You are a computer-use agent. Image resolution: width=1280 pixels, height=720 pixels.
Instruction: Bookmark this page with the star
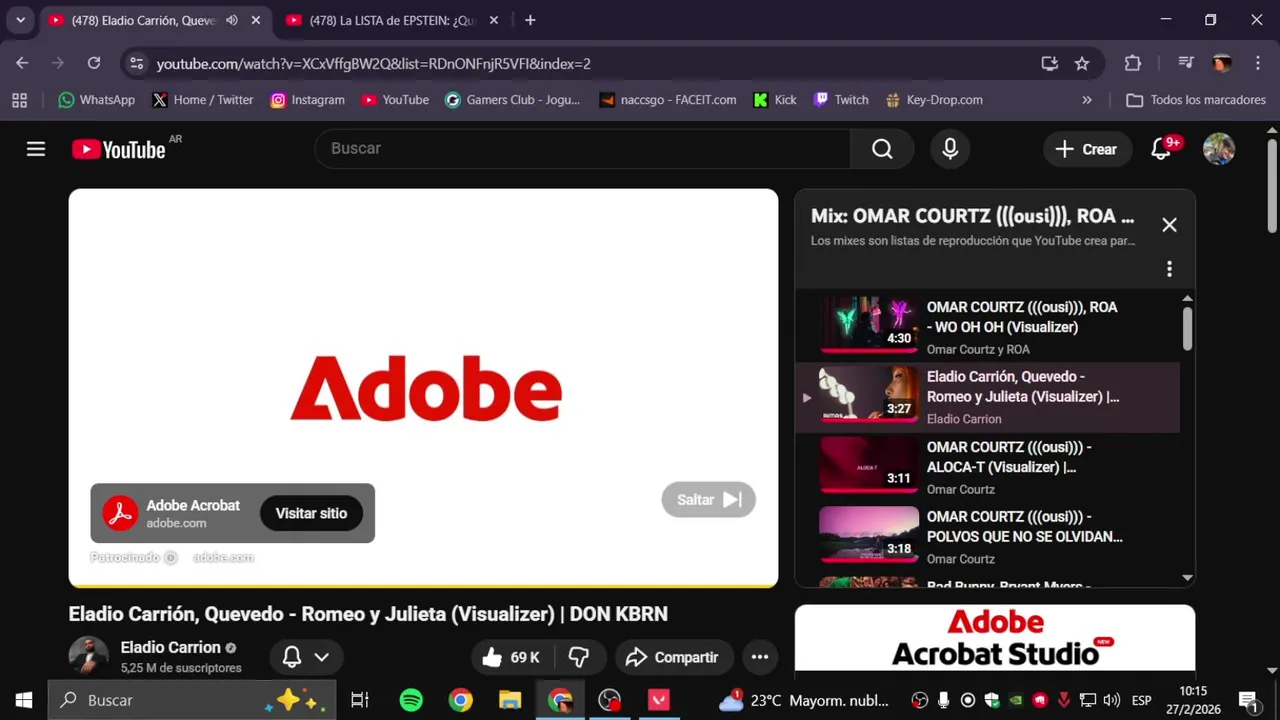click(x=1082, y=63)
